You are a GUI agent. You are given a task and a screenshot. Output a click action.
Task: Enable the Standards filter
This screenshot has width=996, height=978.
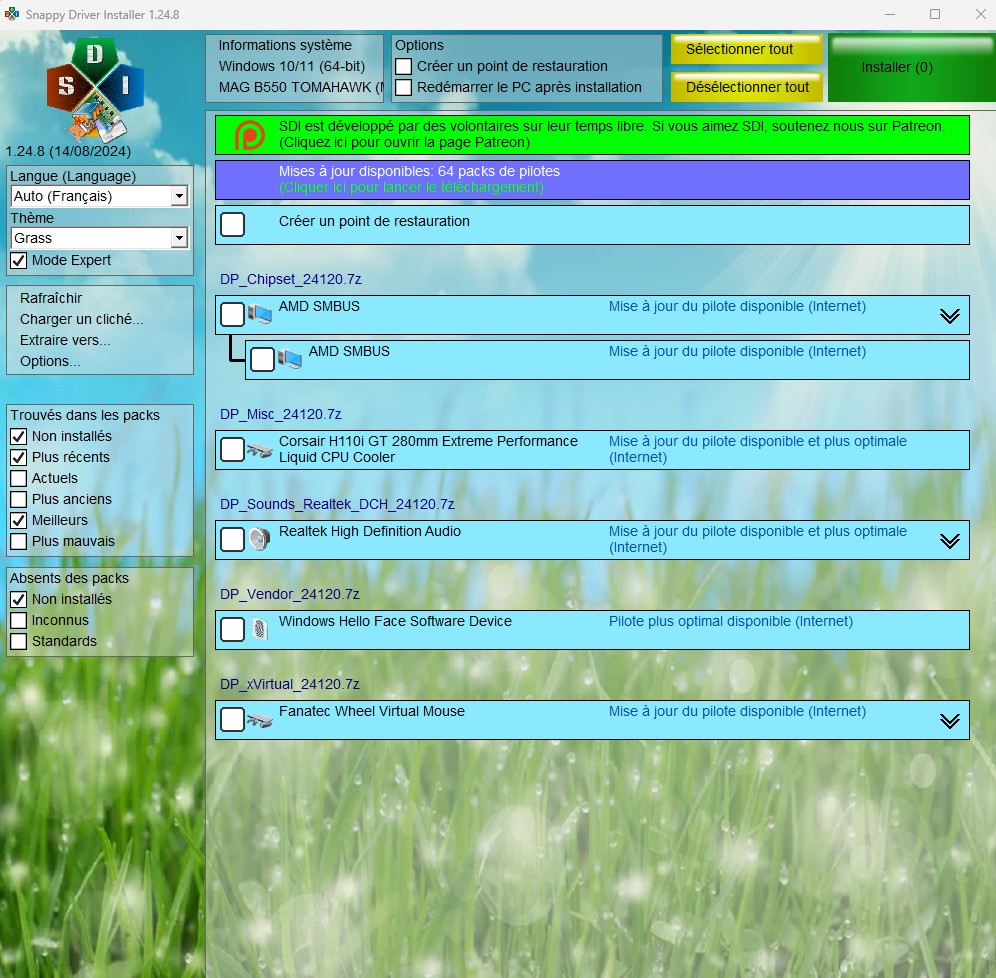[18, 641]
